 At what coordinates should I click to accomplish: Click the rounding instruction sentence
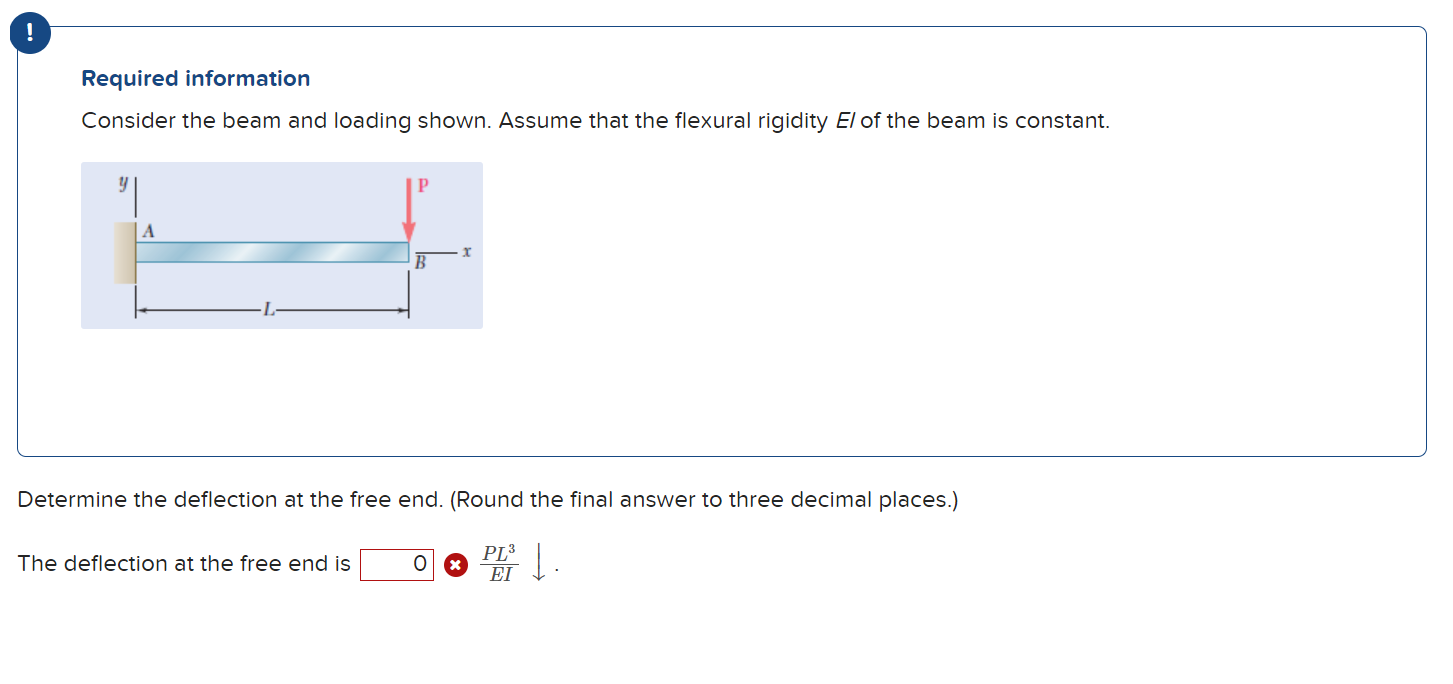click(x=488, y=499)
